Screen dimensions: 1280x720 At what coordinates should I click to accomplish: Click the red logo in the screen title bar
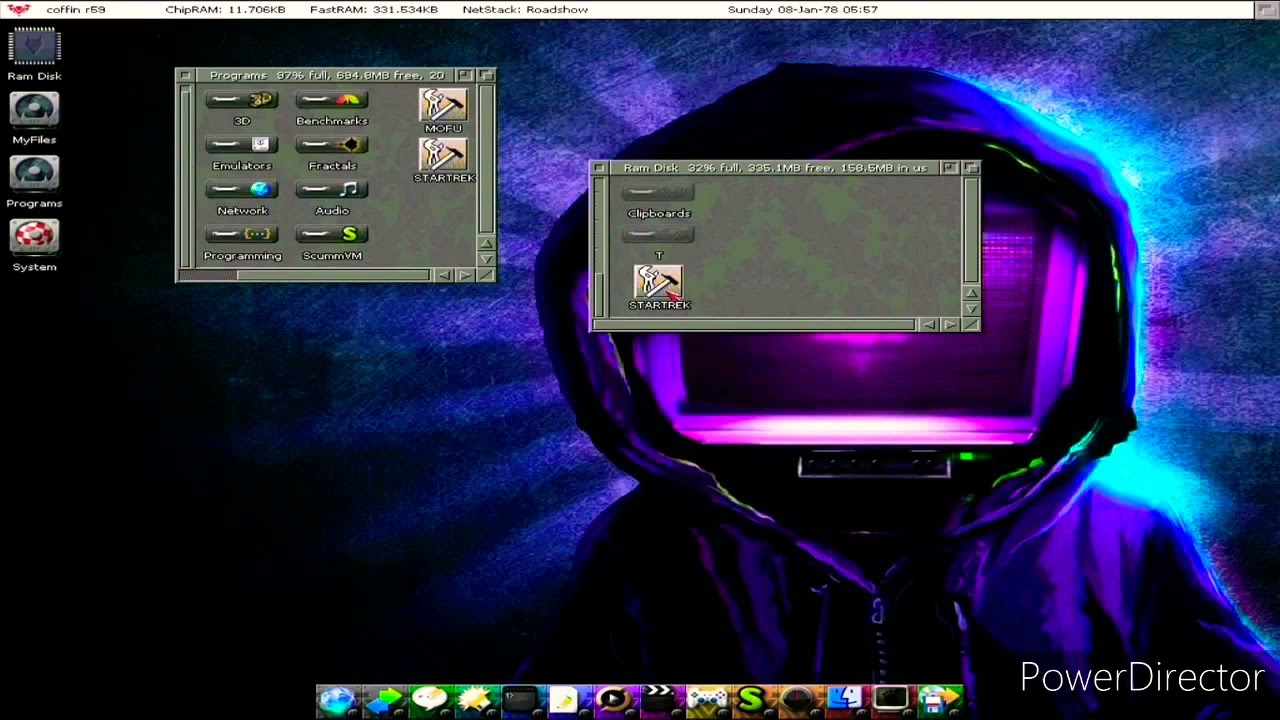[x=18, y=10]
